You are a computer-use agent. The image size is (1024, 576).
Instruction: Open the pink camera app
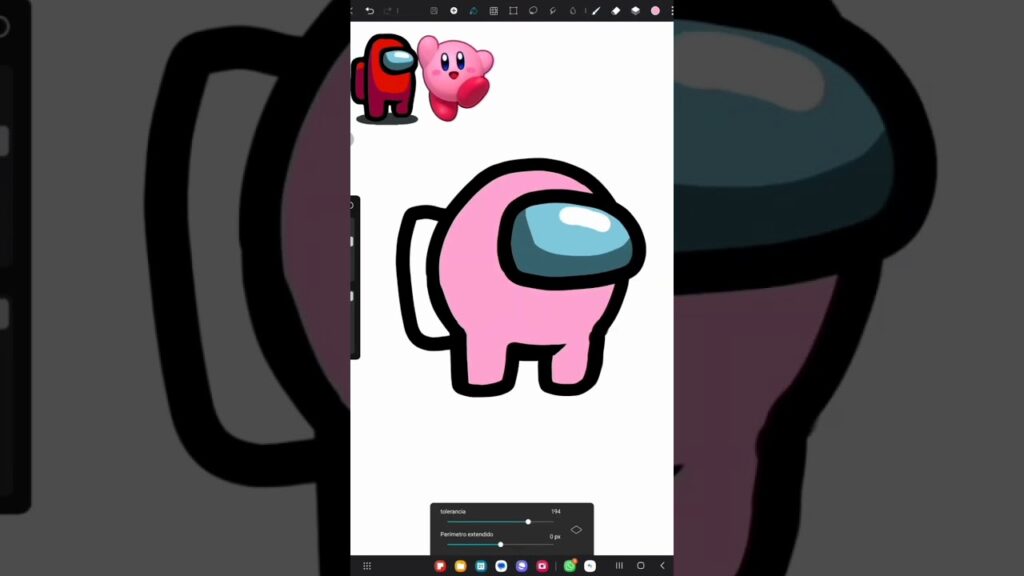pyautogui.click(x=541, y=566)
